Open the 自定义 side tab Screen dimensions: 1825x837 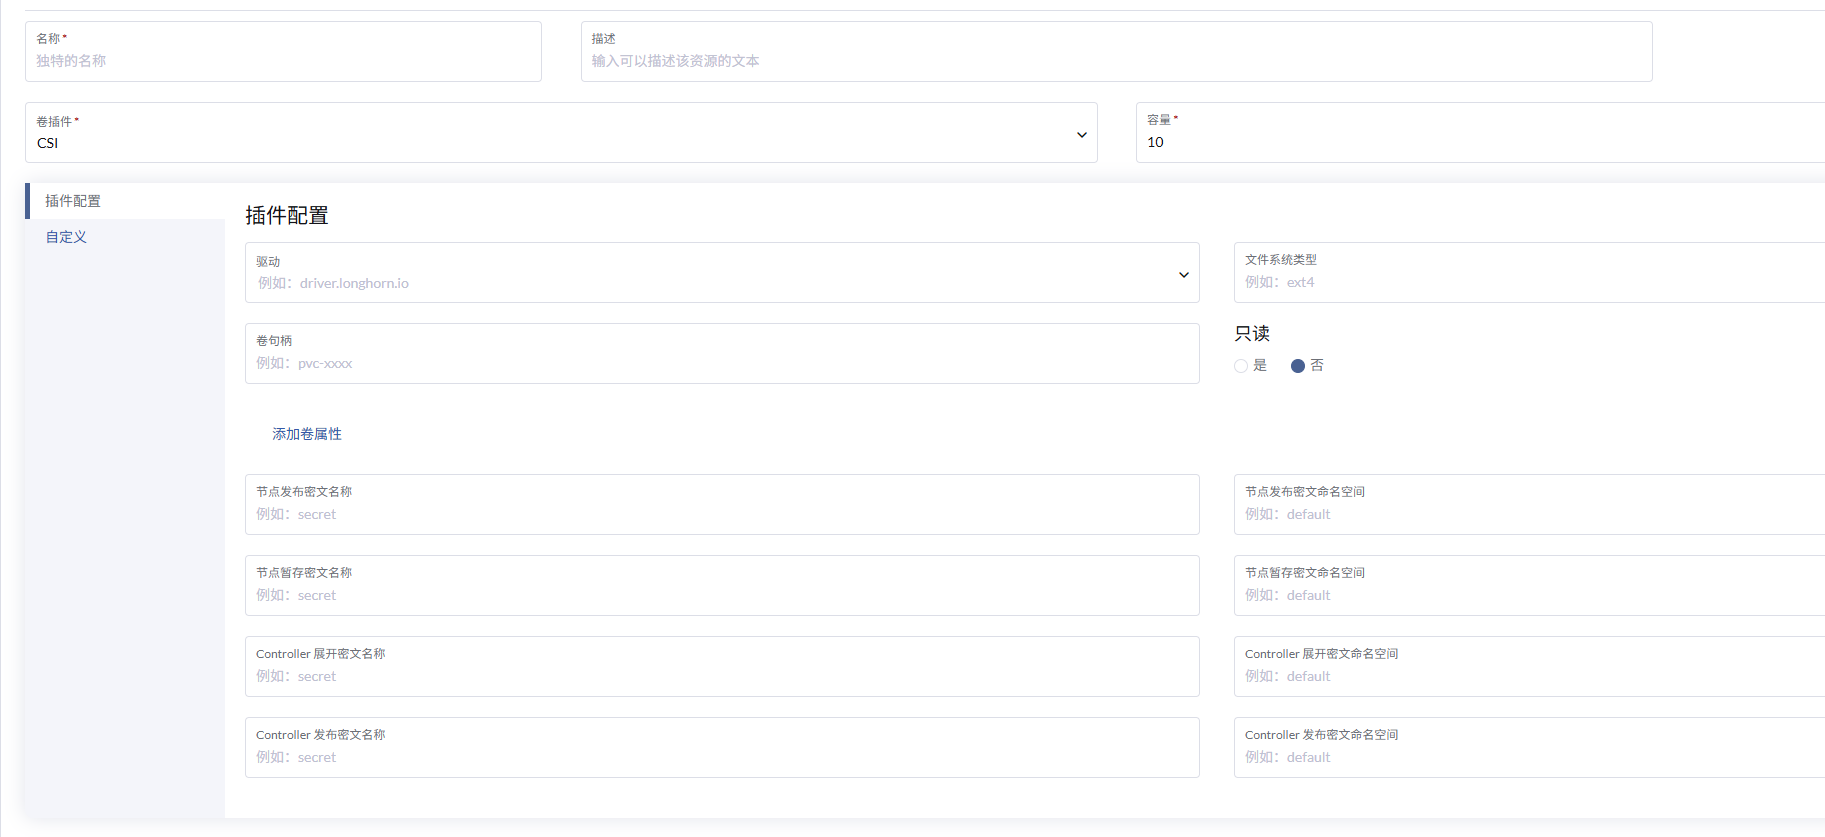click(66, 237)
